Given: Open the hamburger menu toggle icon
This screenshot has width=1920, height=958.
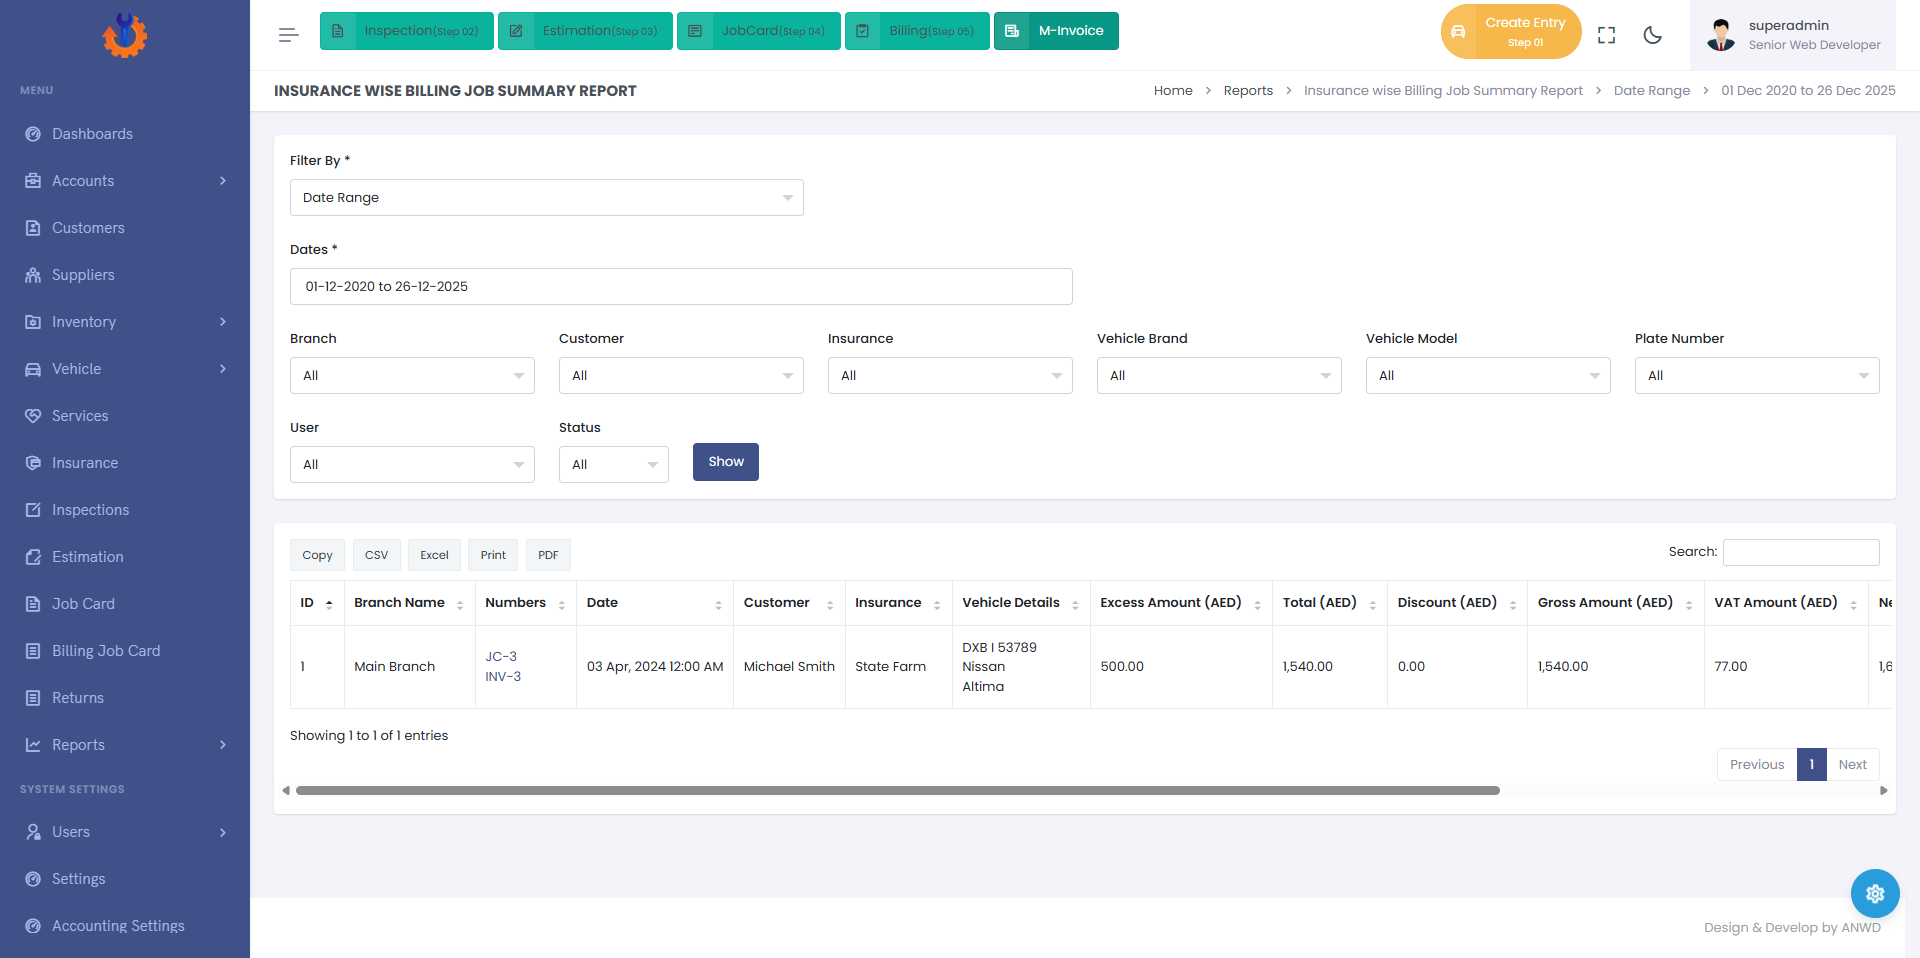Looking at the screenshot, I should pos(288,35).
